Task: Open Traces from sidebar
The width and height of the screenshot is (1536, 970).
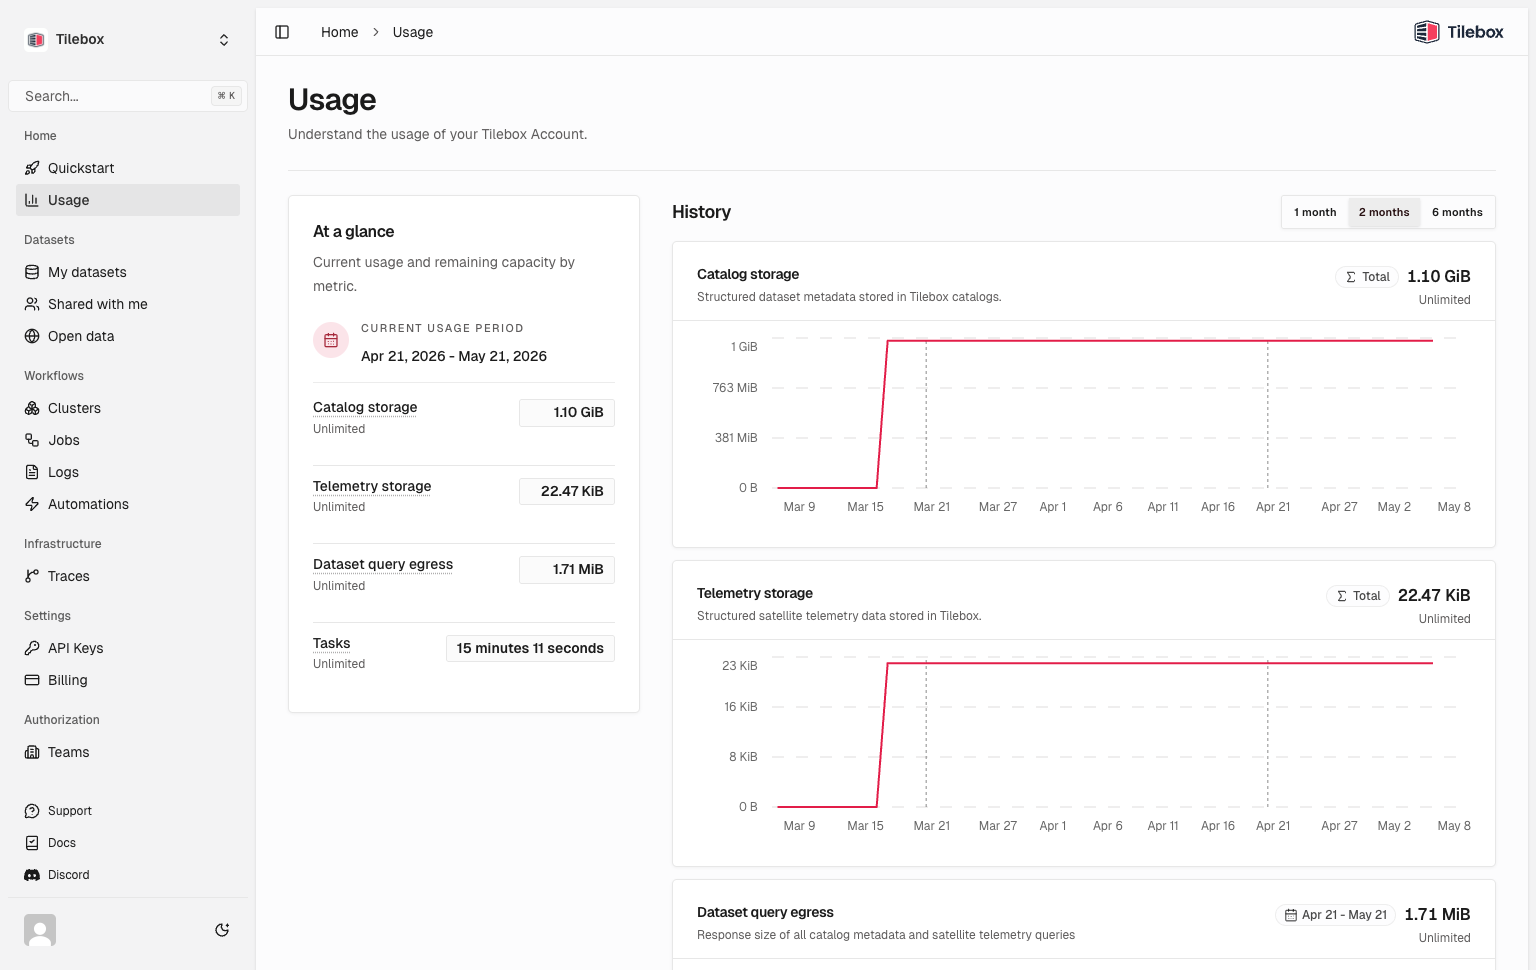Action: pos(128,576)
